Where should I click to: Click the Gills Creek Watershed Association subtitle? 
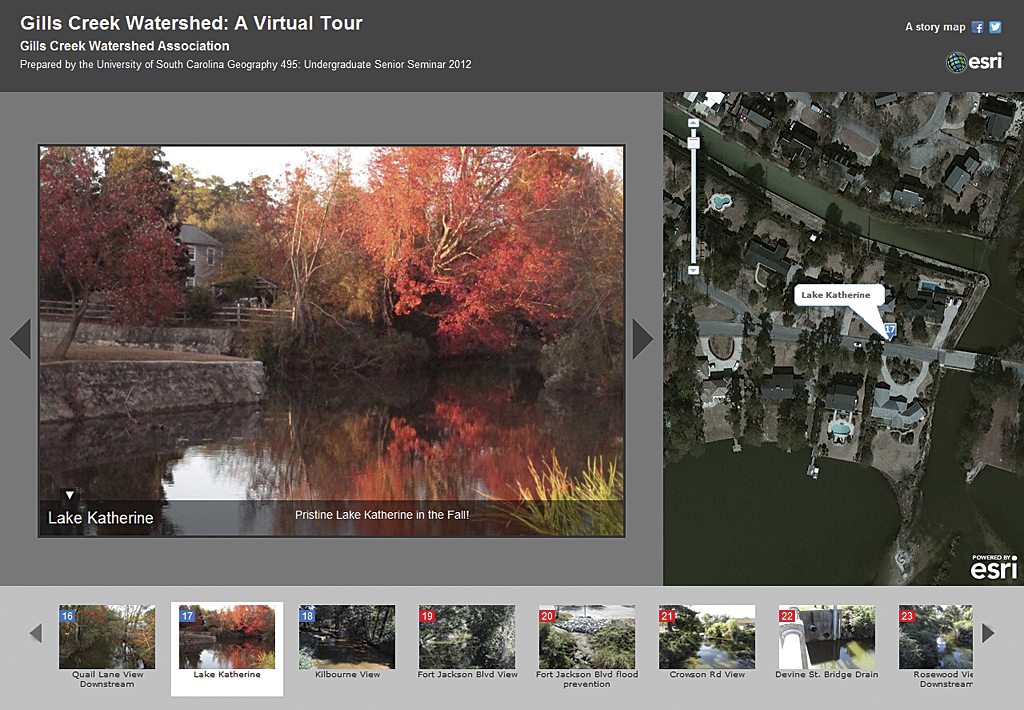[125, 46]
